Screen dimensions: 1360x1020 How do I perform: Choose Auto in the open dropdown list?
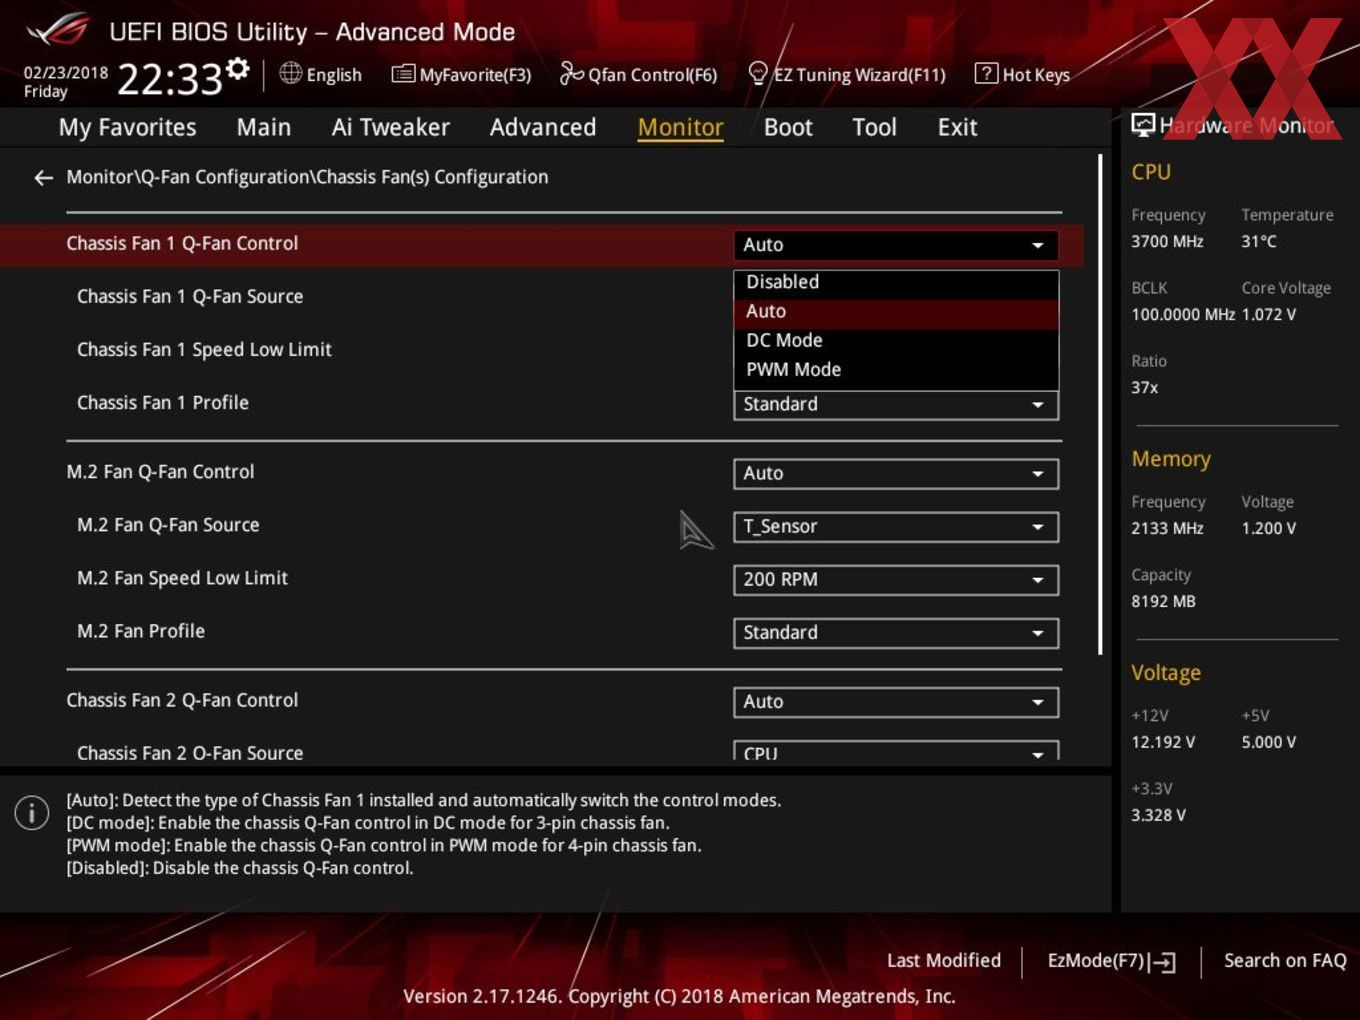pos(896,312)
